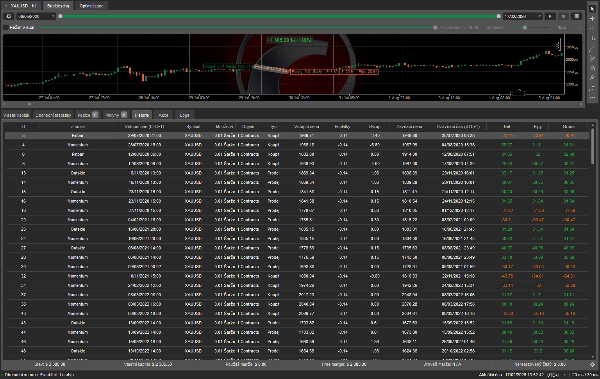600x379 pixels.
Task: Open the trade statistics tab
Action: pyautogui.click(x=53, y=115)
